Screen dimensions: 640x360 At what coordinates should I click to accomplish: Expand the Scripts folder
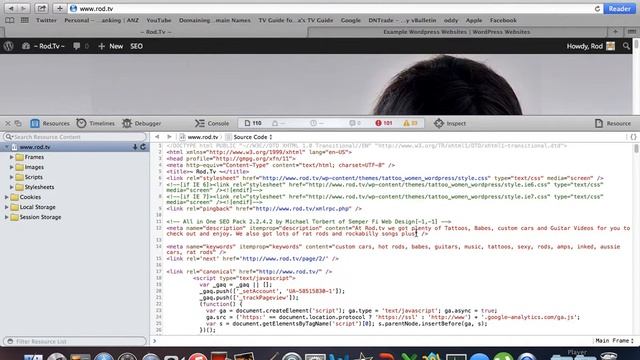[12, 177]
